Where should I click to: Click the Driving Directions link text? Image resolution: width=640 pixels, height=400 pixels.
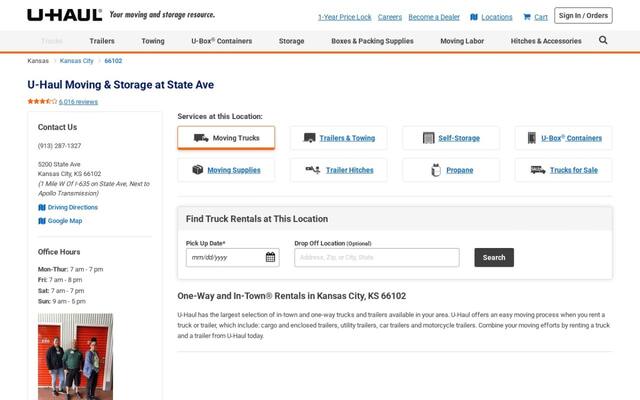tap(73, 207)
